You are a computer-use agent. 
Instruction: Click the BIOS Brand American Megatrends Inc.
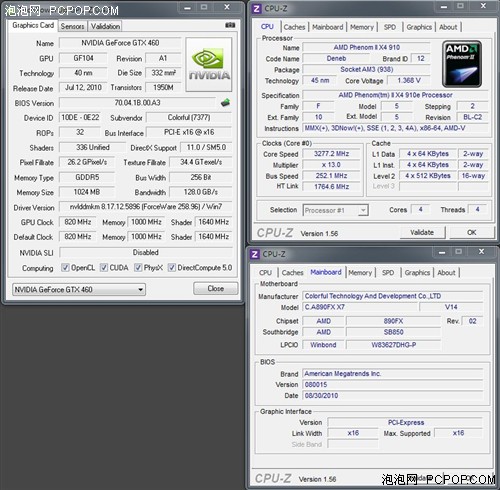pyautogui.click(x=393, y=374)
